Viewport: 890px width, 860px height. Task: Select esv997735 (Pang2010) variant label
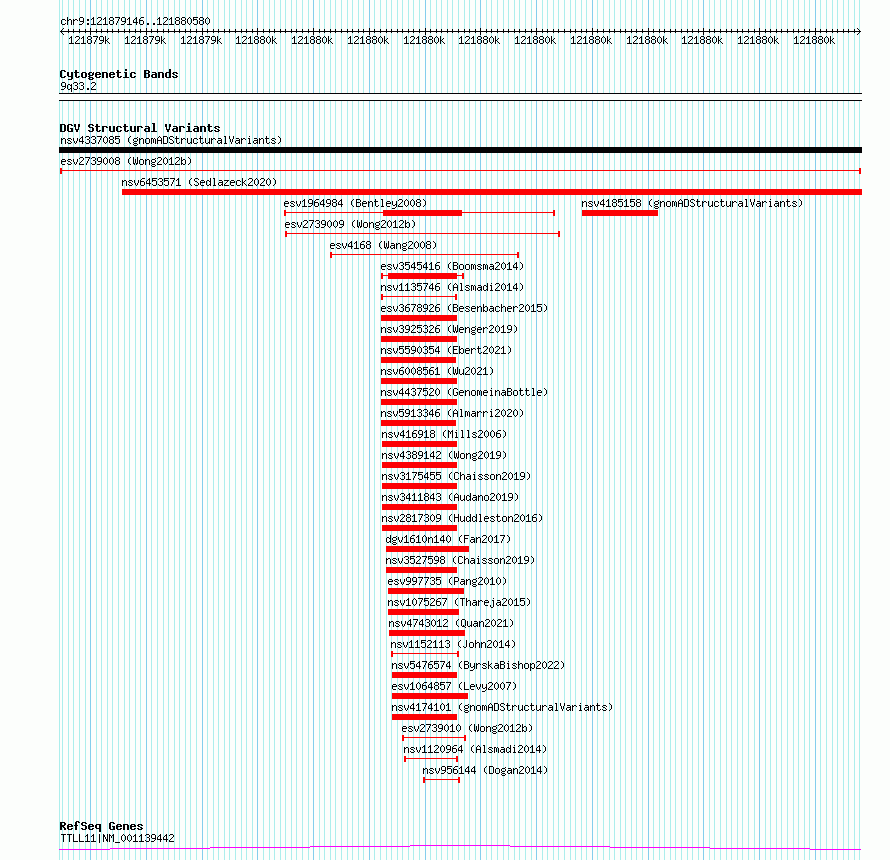coord(447,581)
